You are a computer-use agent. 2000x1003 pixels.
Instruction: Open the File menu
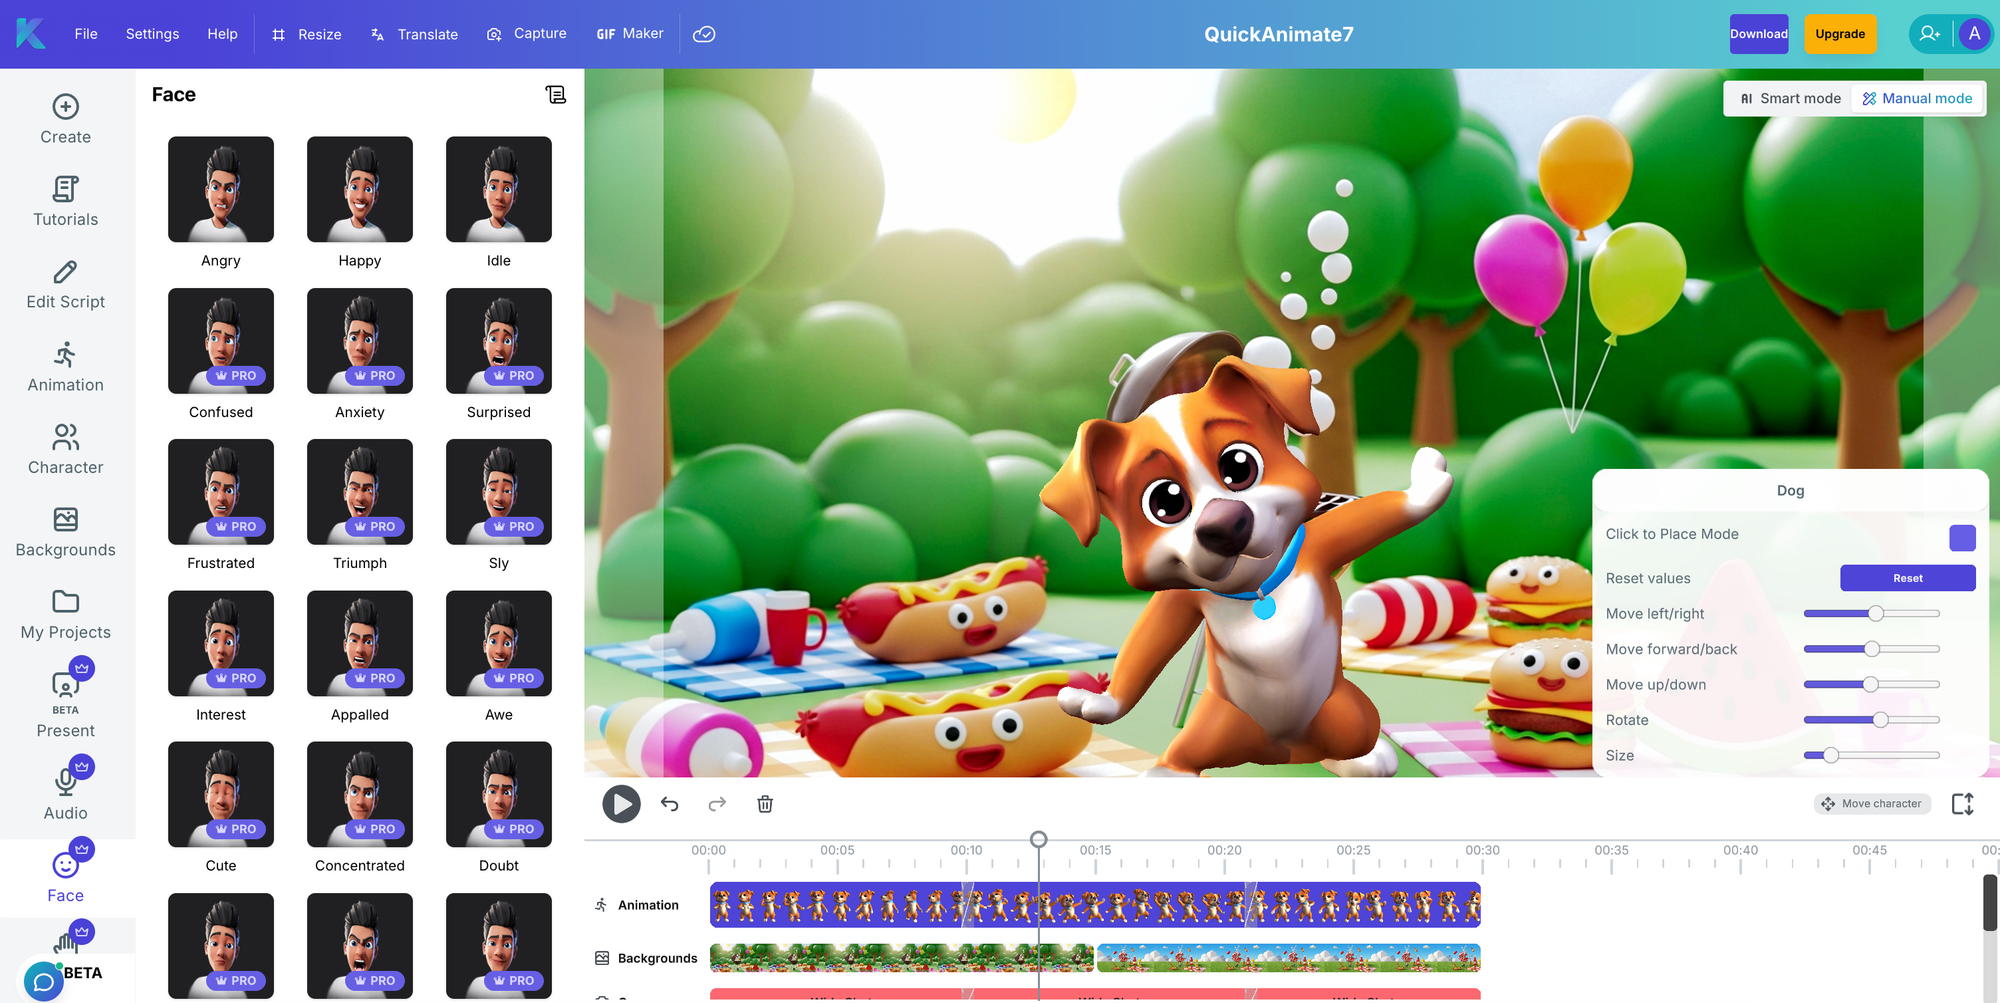(x=86, y=33)
